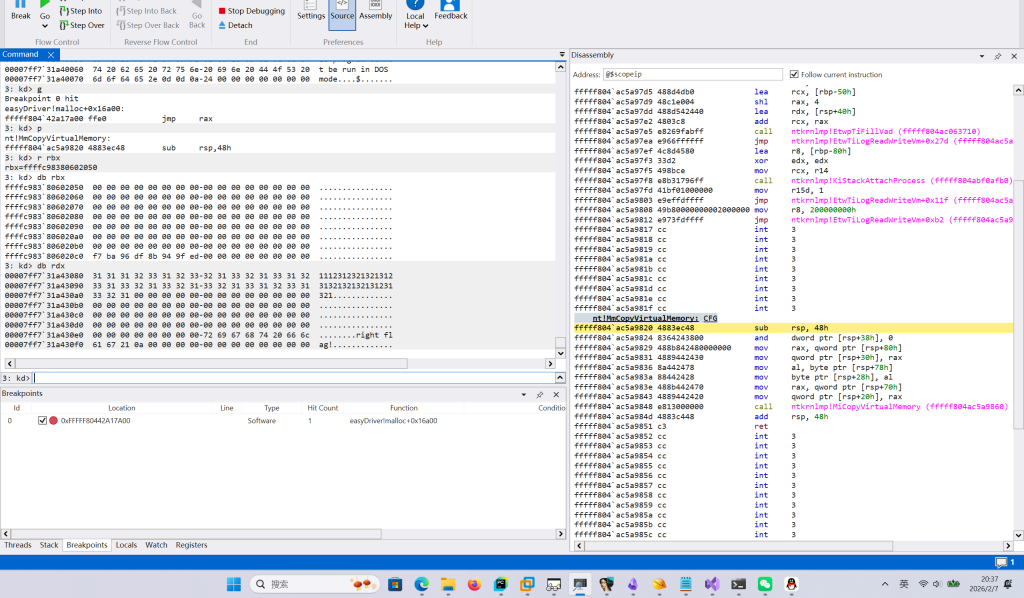Open the Settings preferences icon

point(311,5)
